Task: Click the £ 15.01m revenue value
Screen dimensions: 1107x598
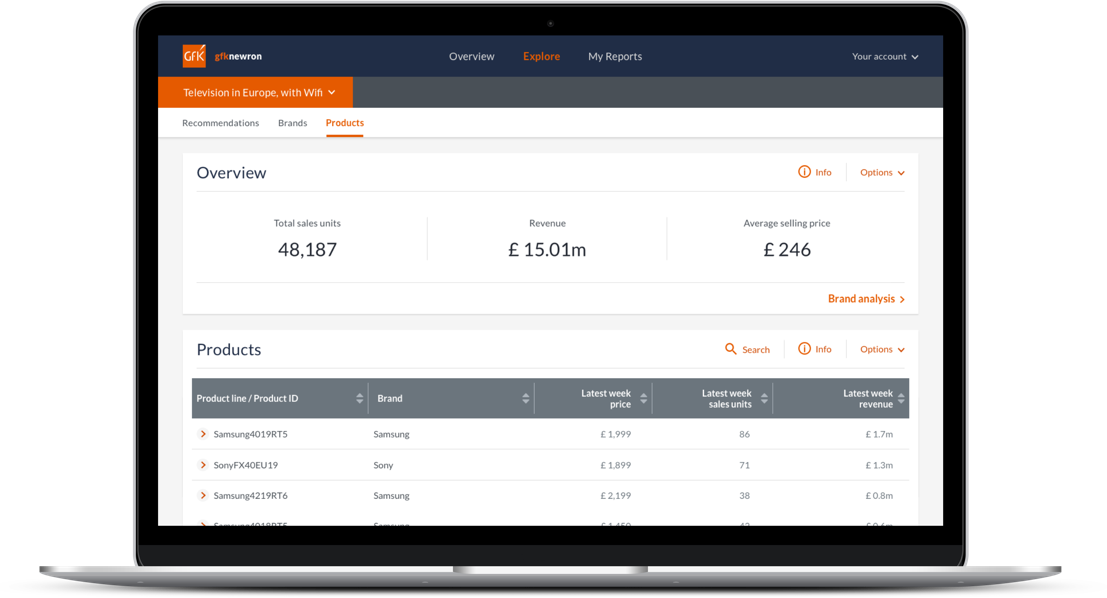Action: (x=547, y=249)
